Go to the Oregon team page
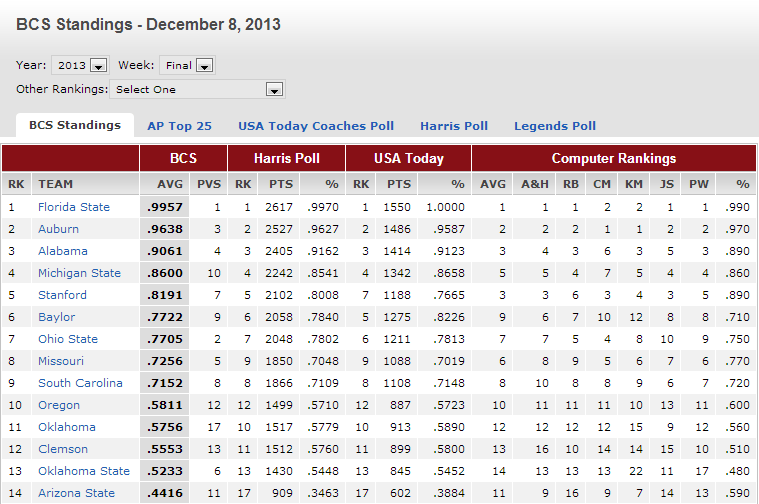The height and width of the screenshot is (504, 759). (58, 405)
